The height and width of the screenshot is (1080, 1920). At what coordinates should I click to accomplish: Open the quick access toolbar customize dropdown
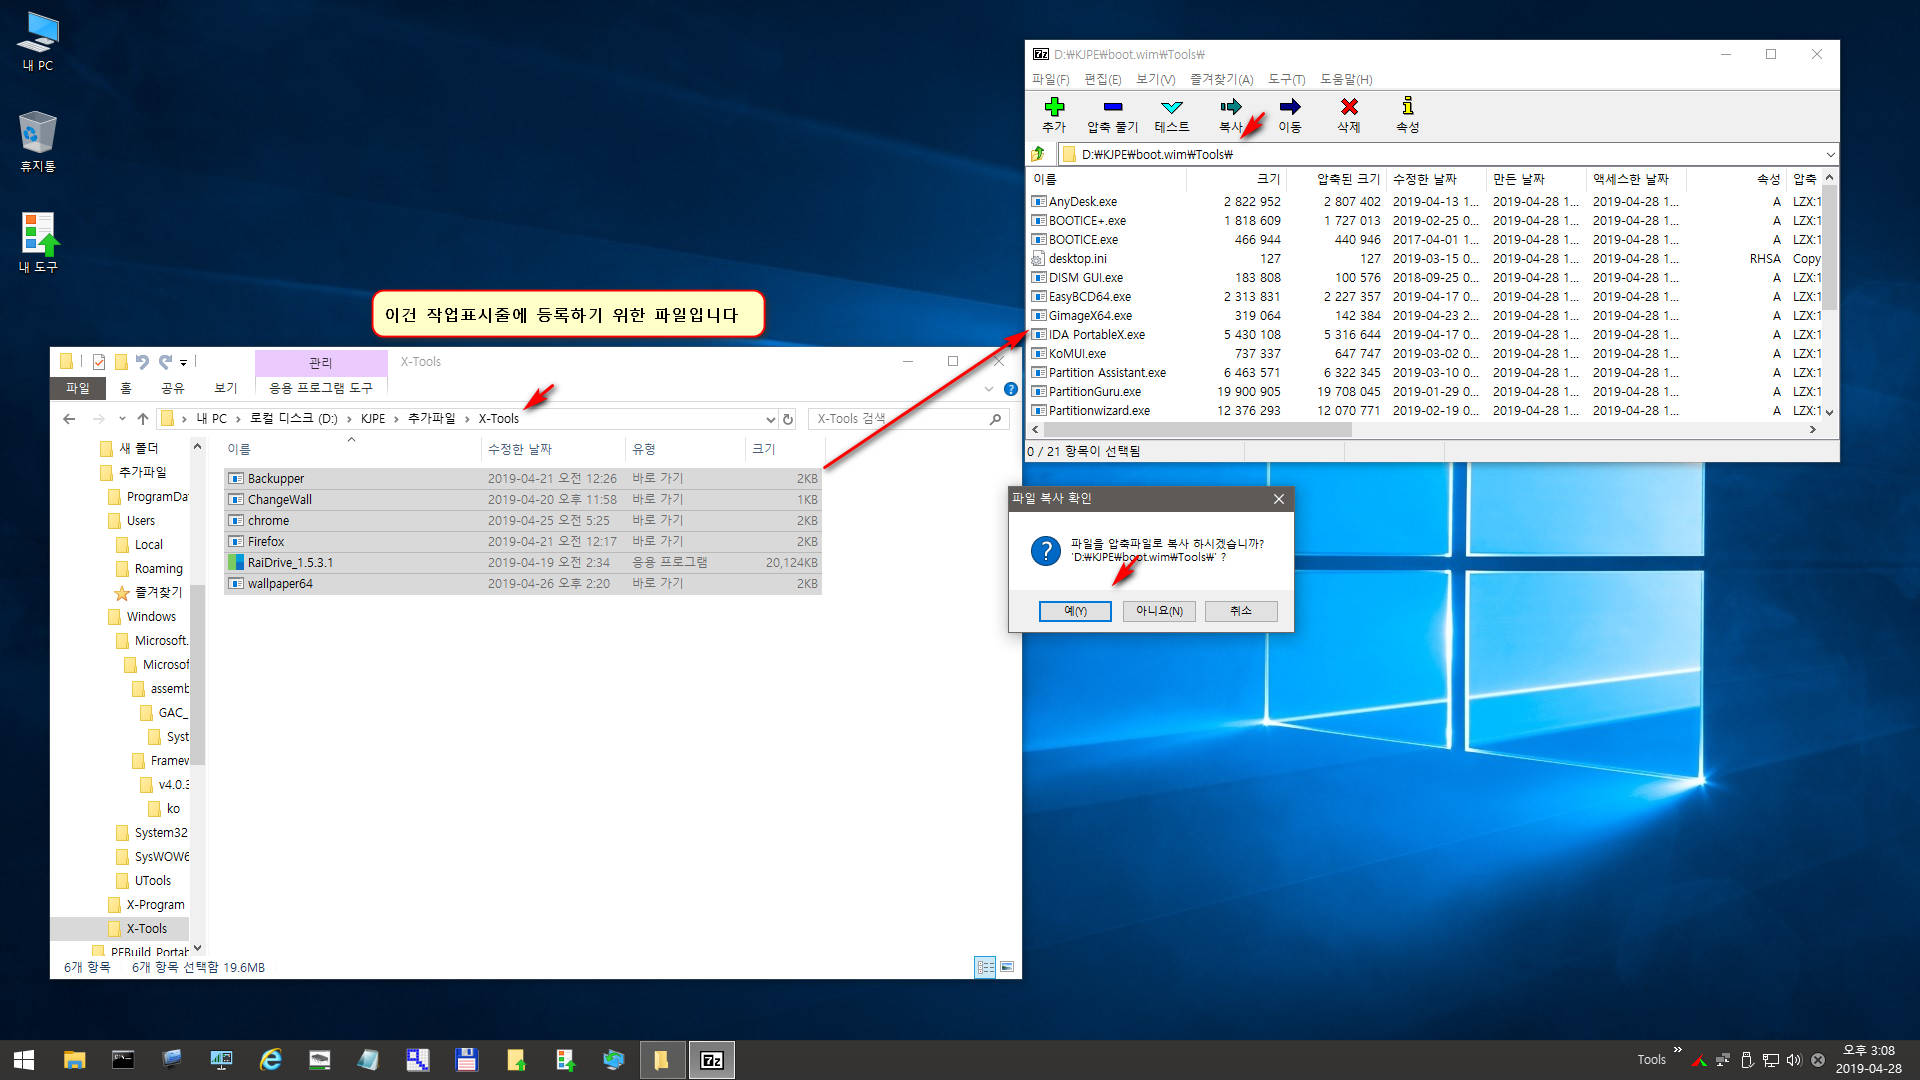pos(183,363)
